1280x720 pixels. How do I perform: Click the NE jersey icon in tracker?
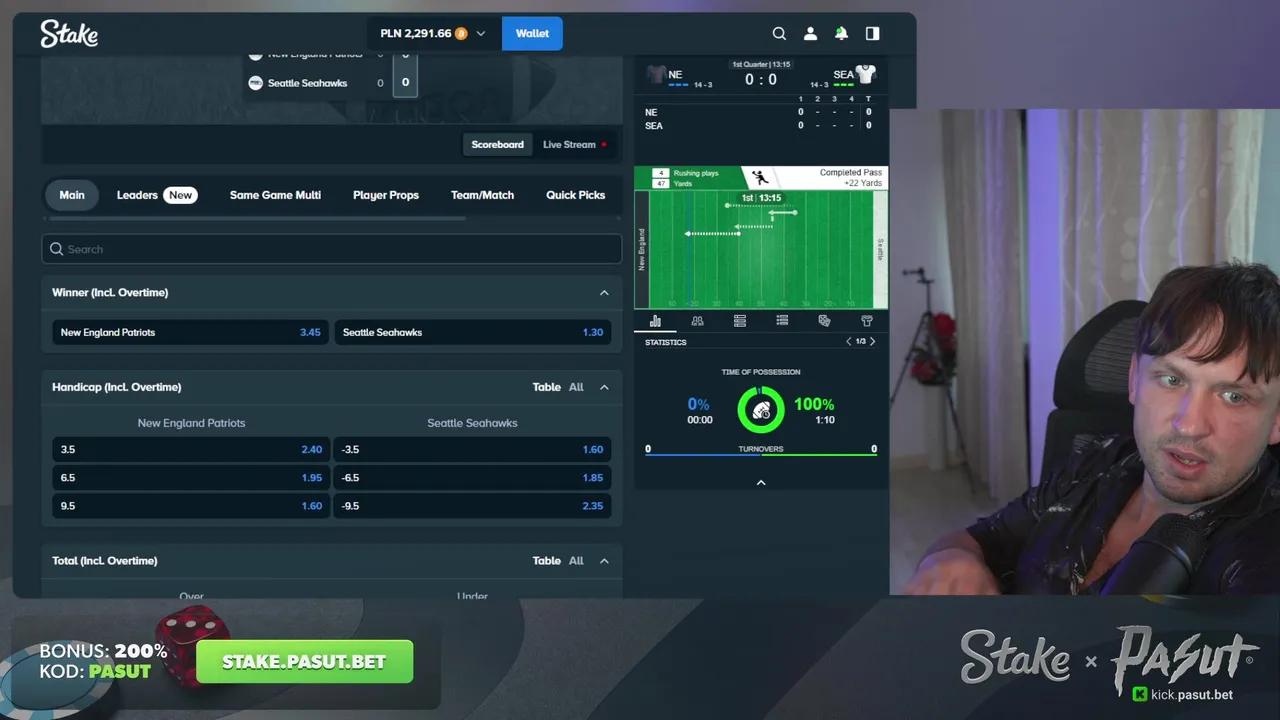[656, 74]
